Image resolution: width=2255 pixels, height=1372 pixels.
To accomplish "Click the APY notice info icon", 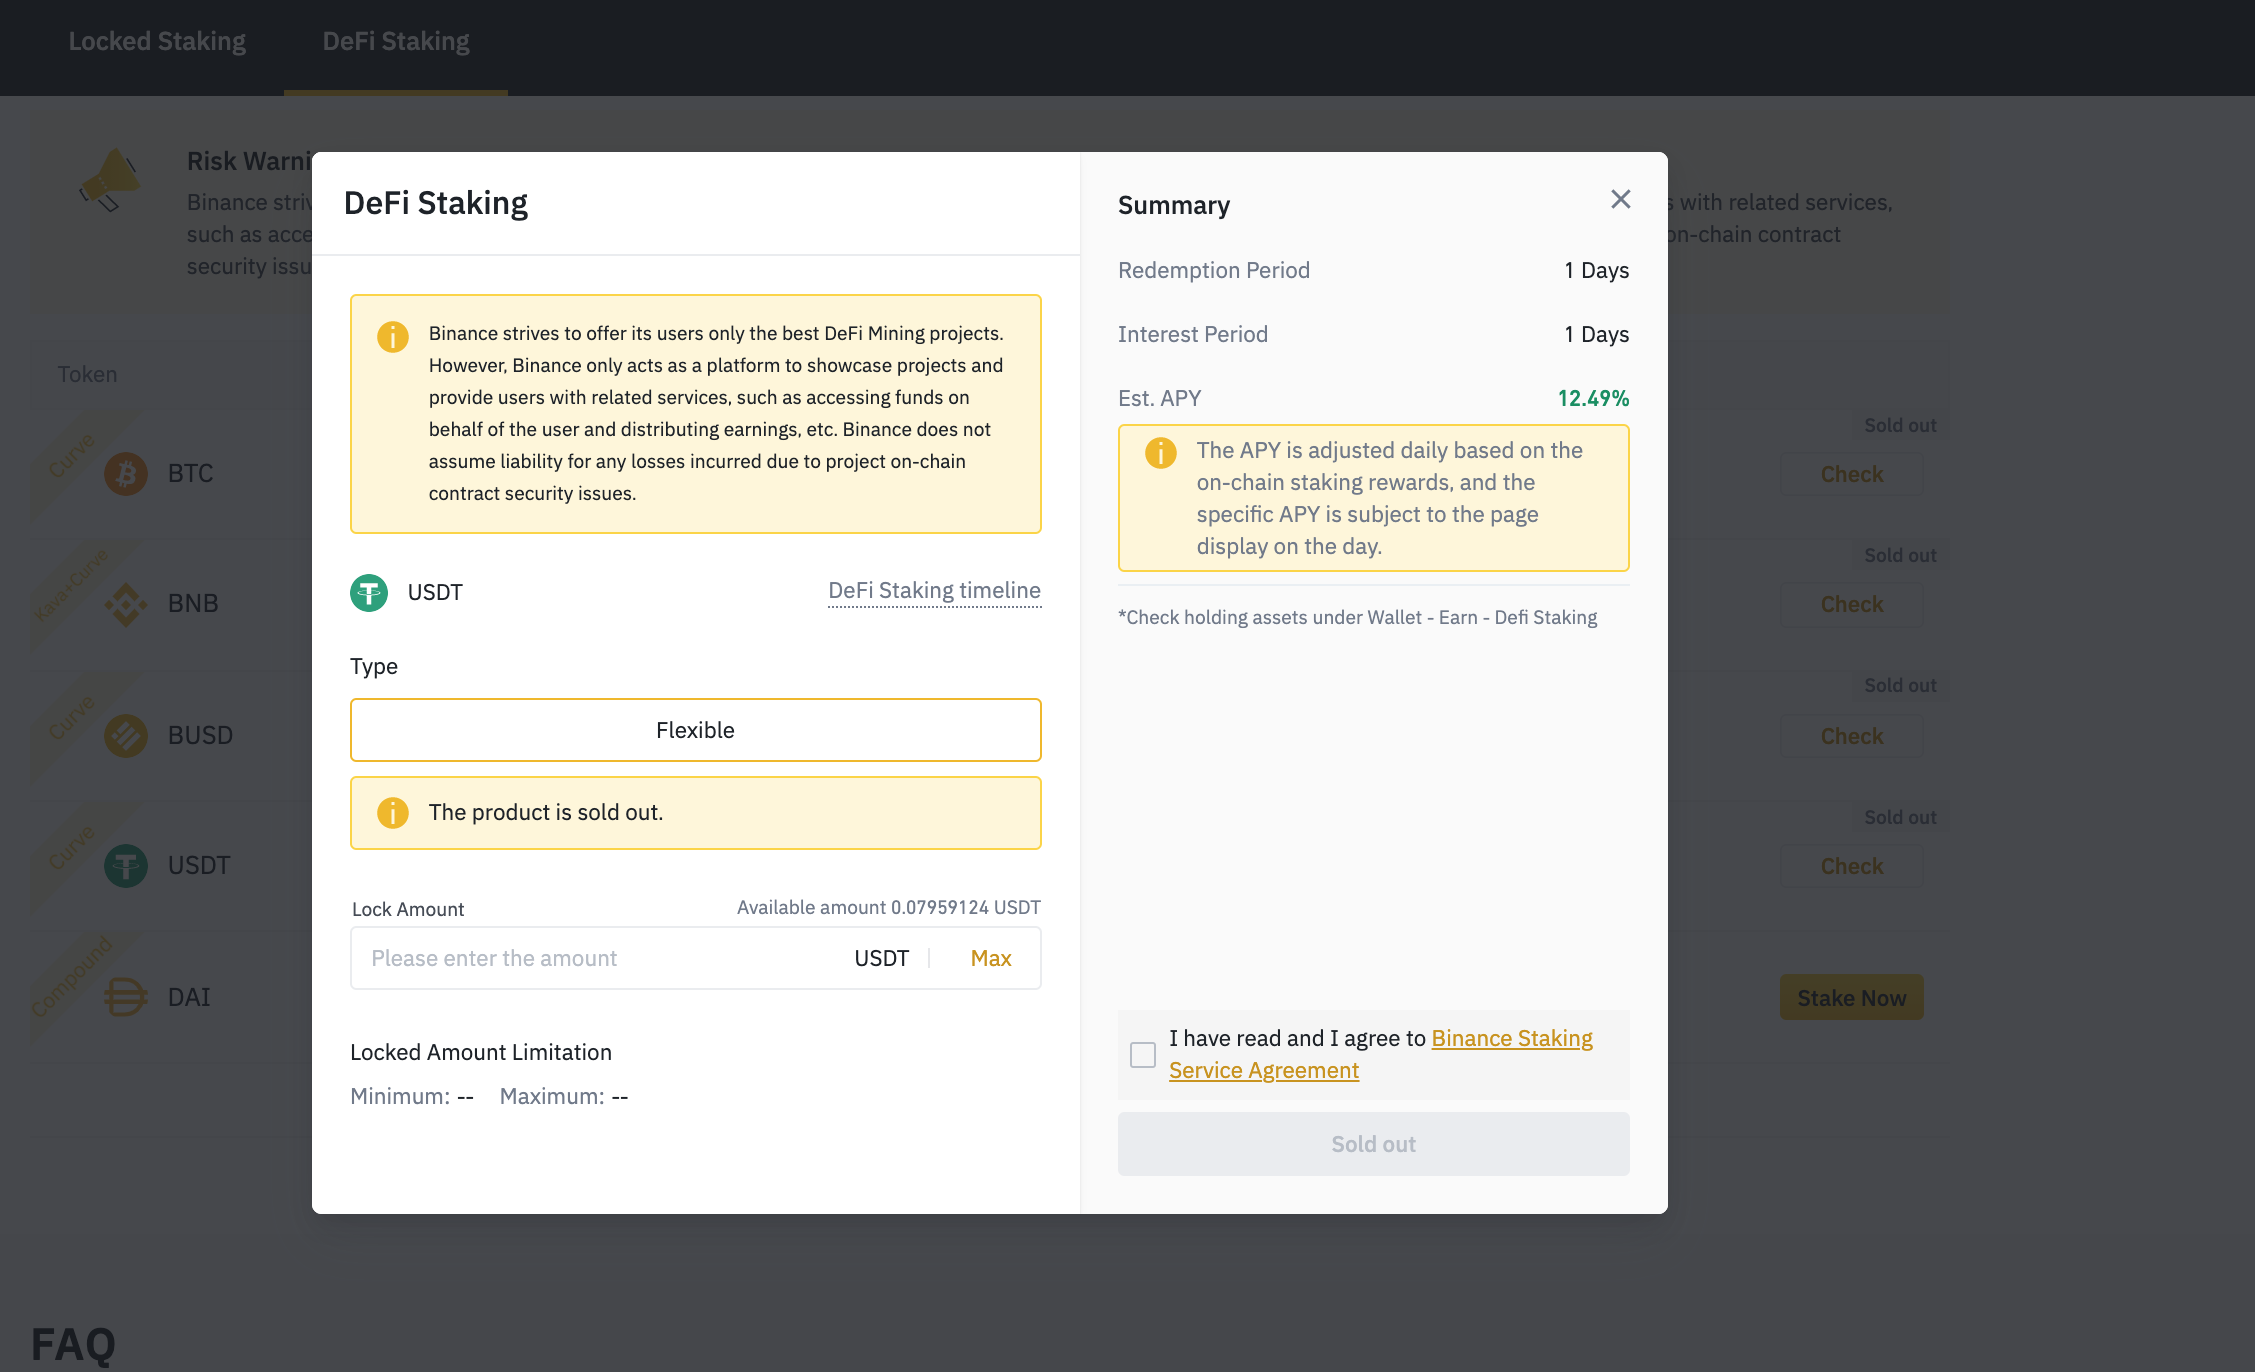I will pyautogui.click(x=1161, y=453).
